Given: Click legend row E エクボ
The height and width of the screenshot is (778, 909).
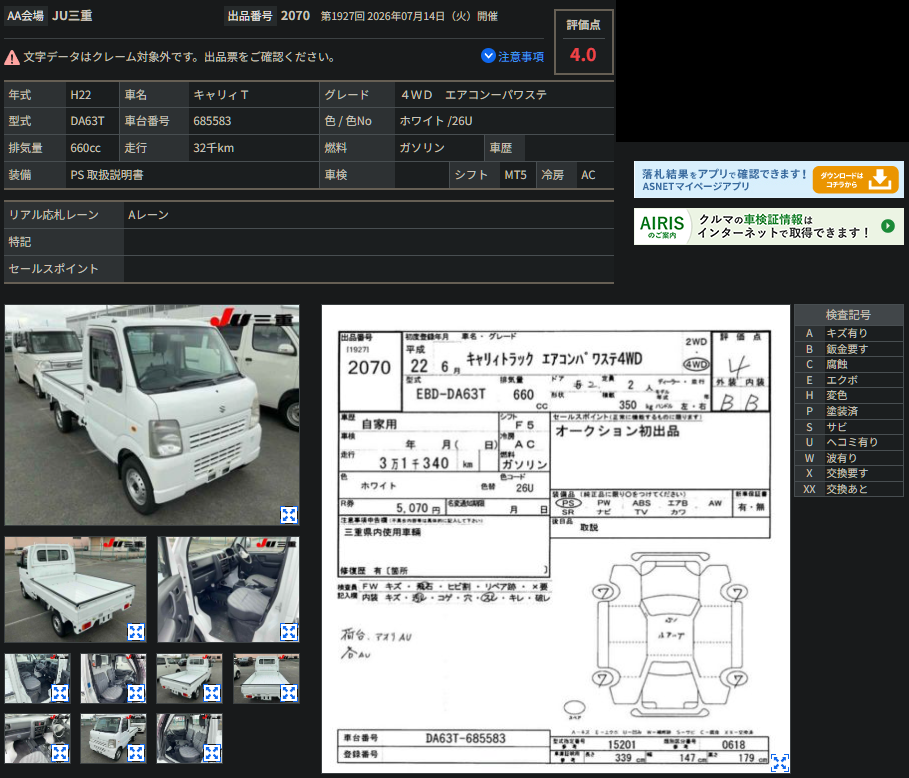Looking at the screenshot, I should tap(848, 380).
